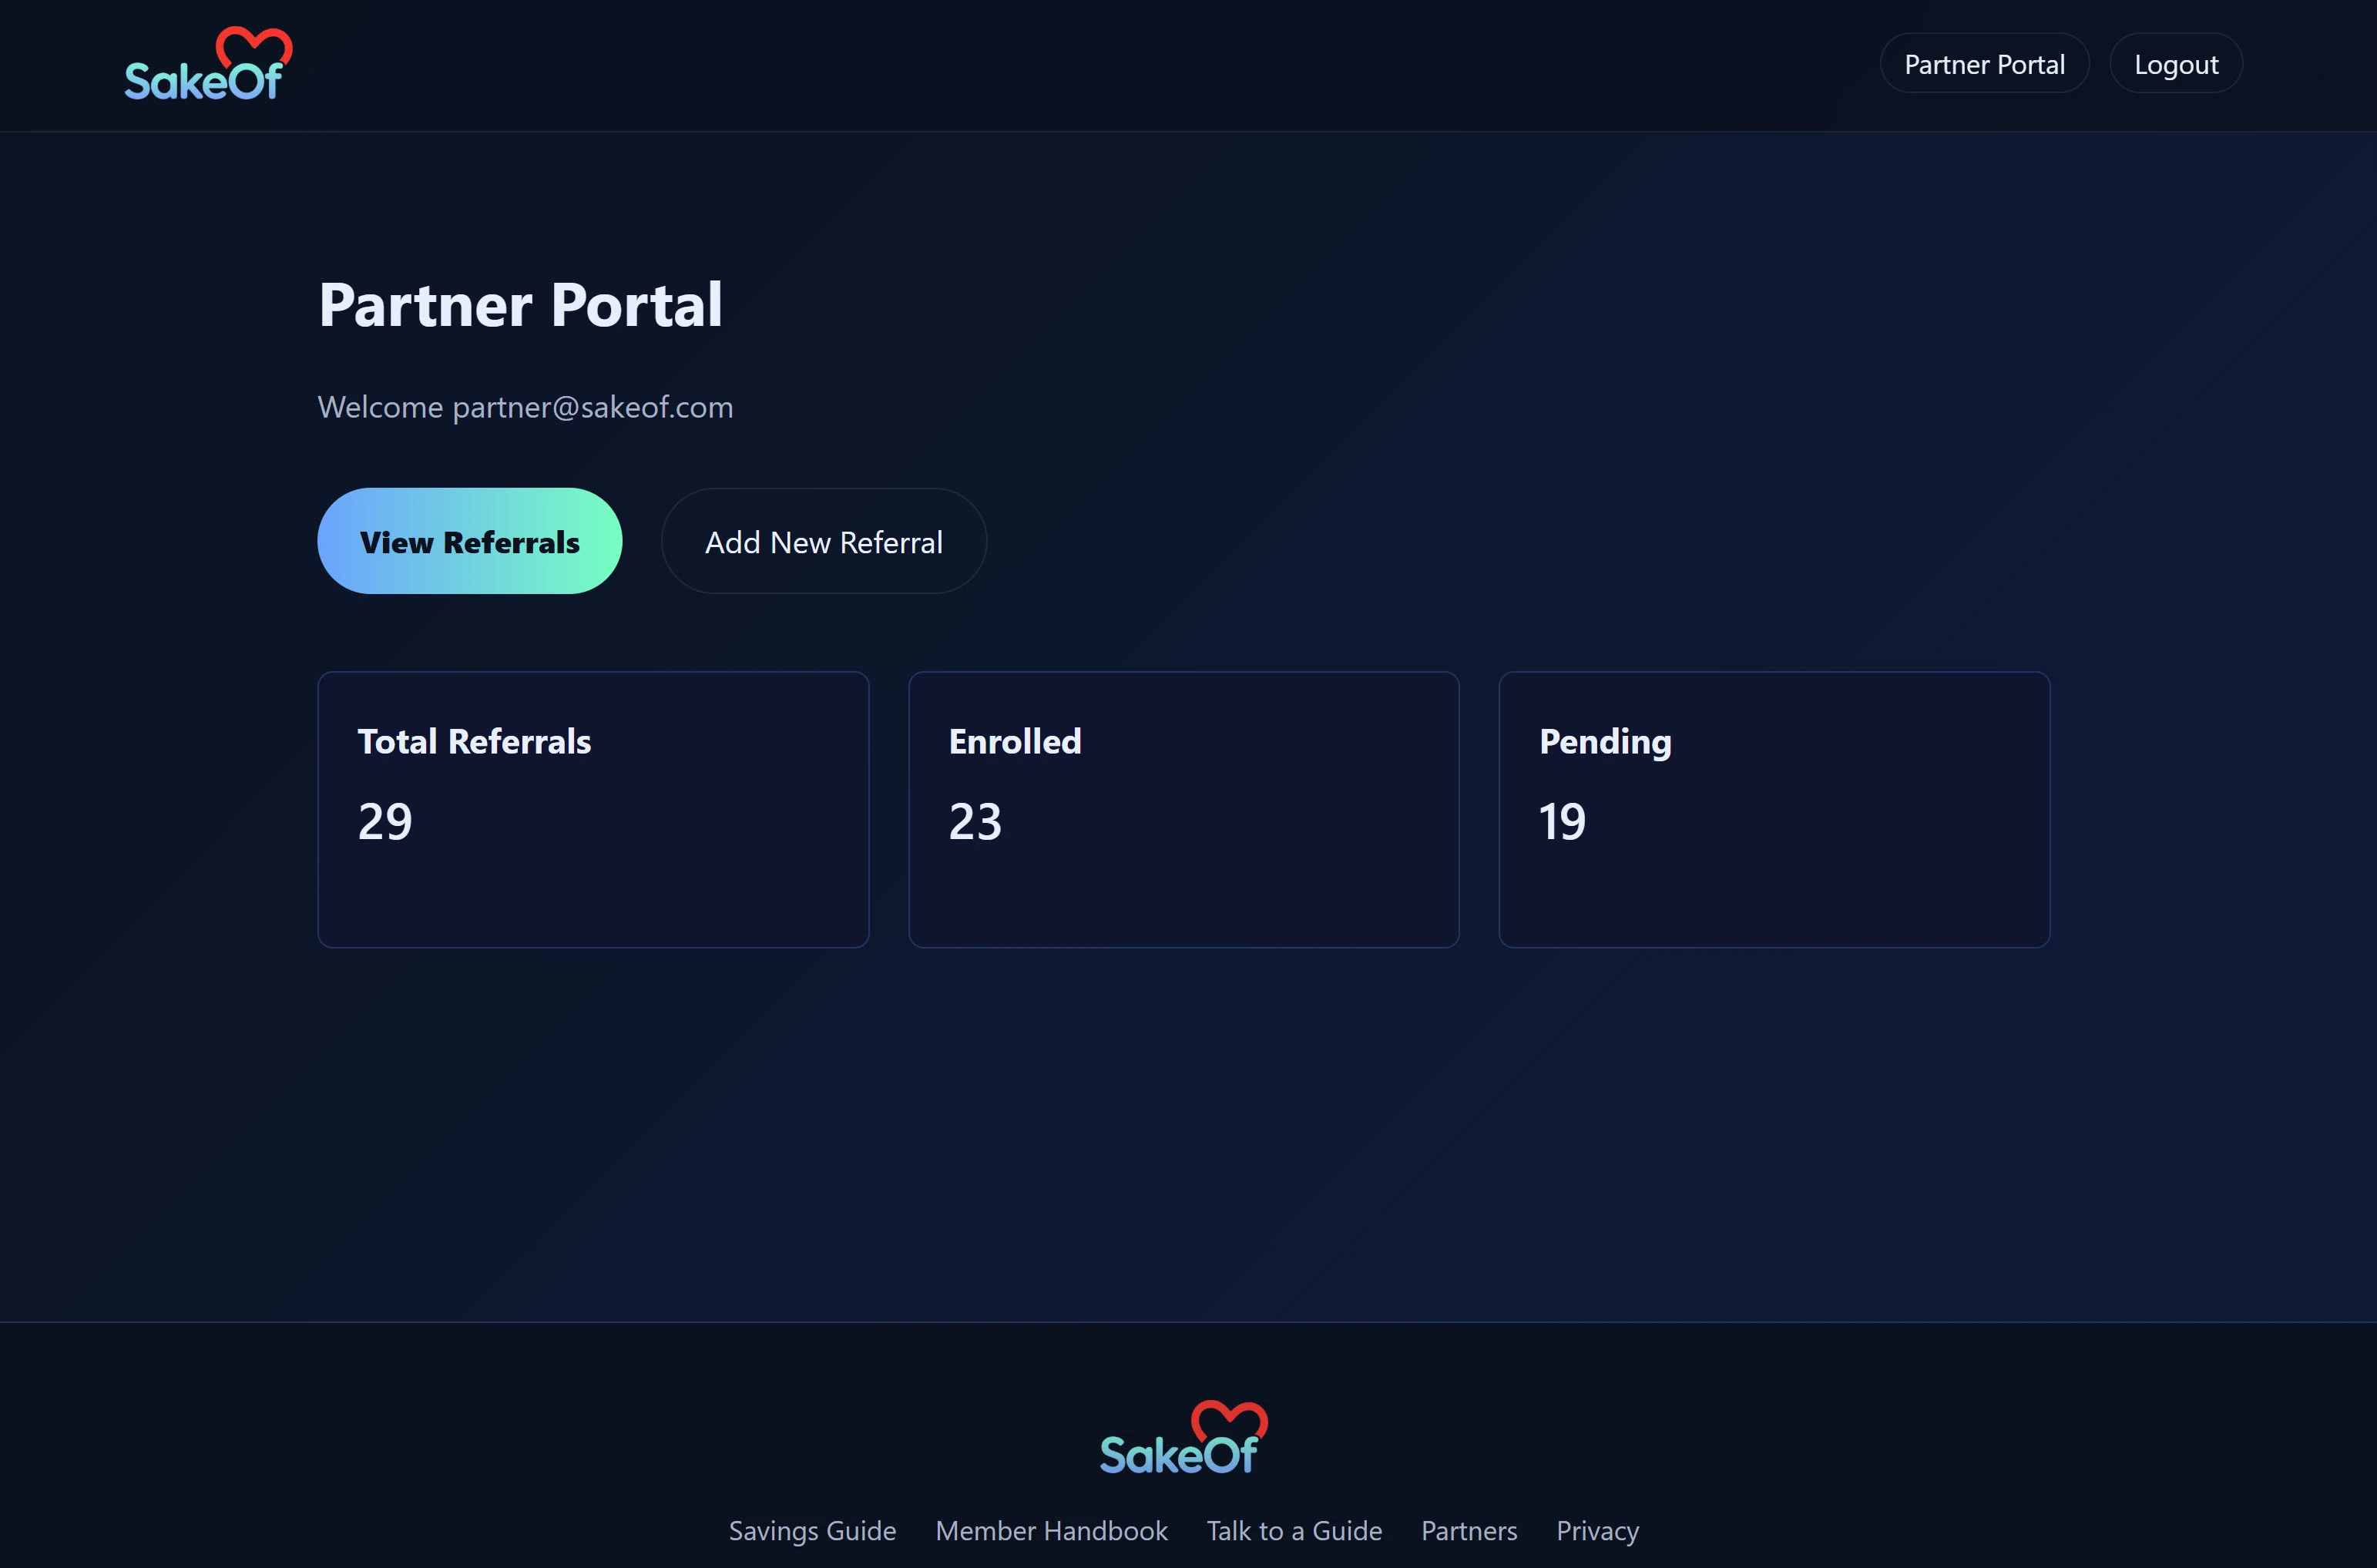Click the Partner Portal page heading
Viewport: 2377px width, 1568px height.
520,305
